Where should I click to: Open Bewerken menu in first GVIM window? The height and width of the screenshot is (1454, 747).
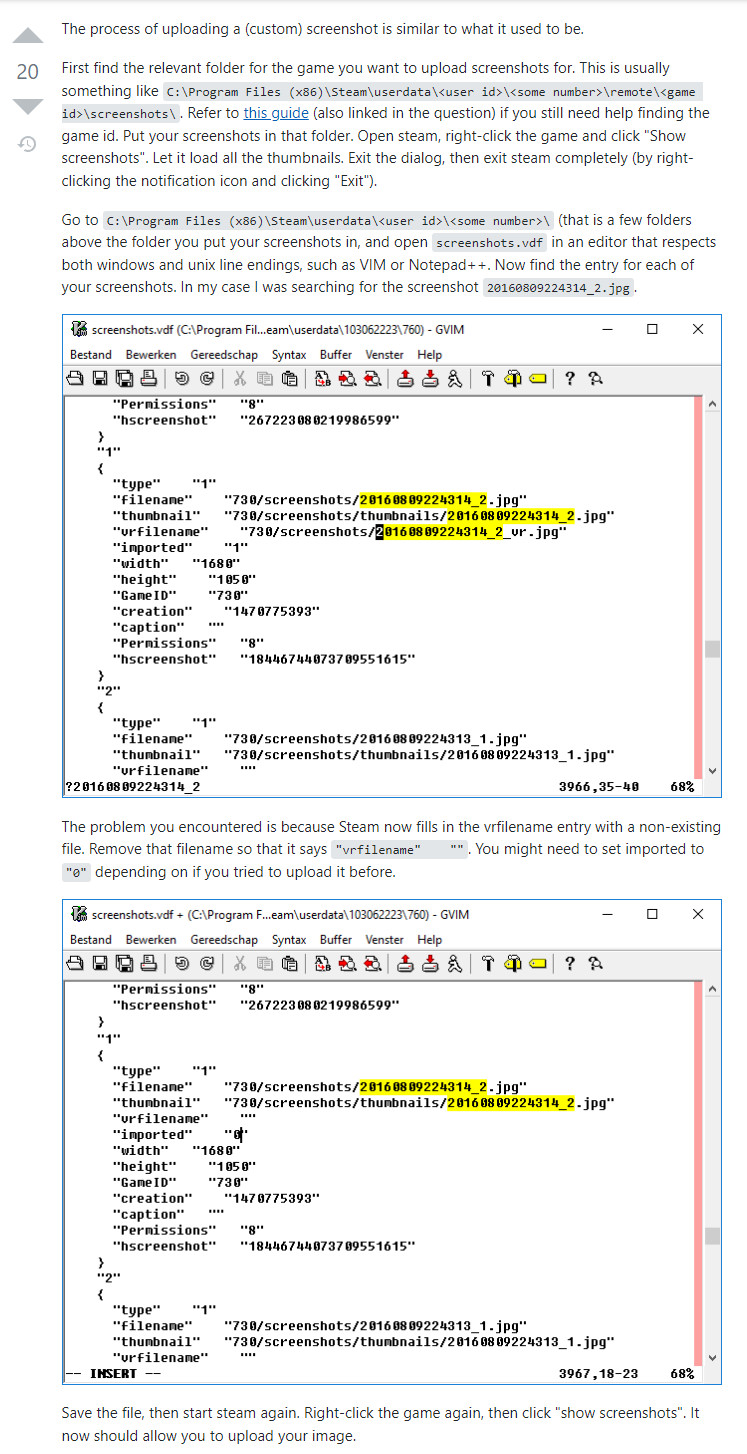[x=151, y=355]
